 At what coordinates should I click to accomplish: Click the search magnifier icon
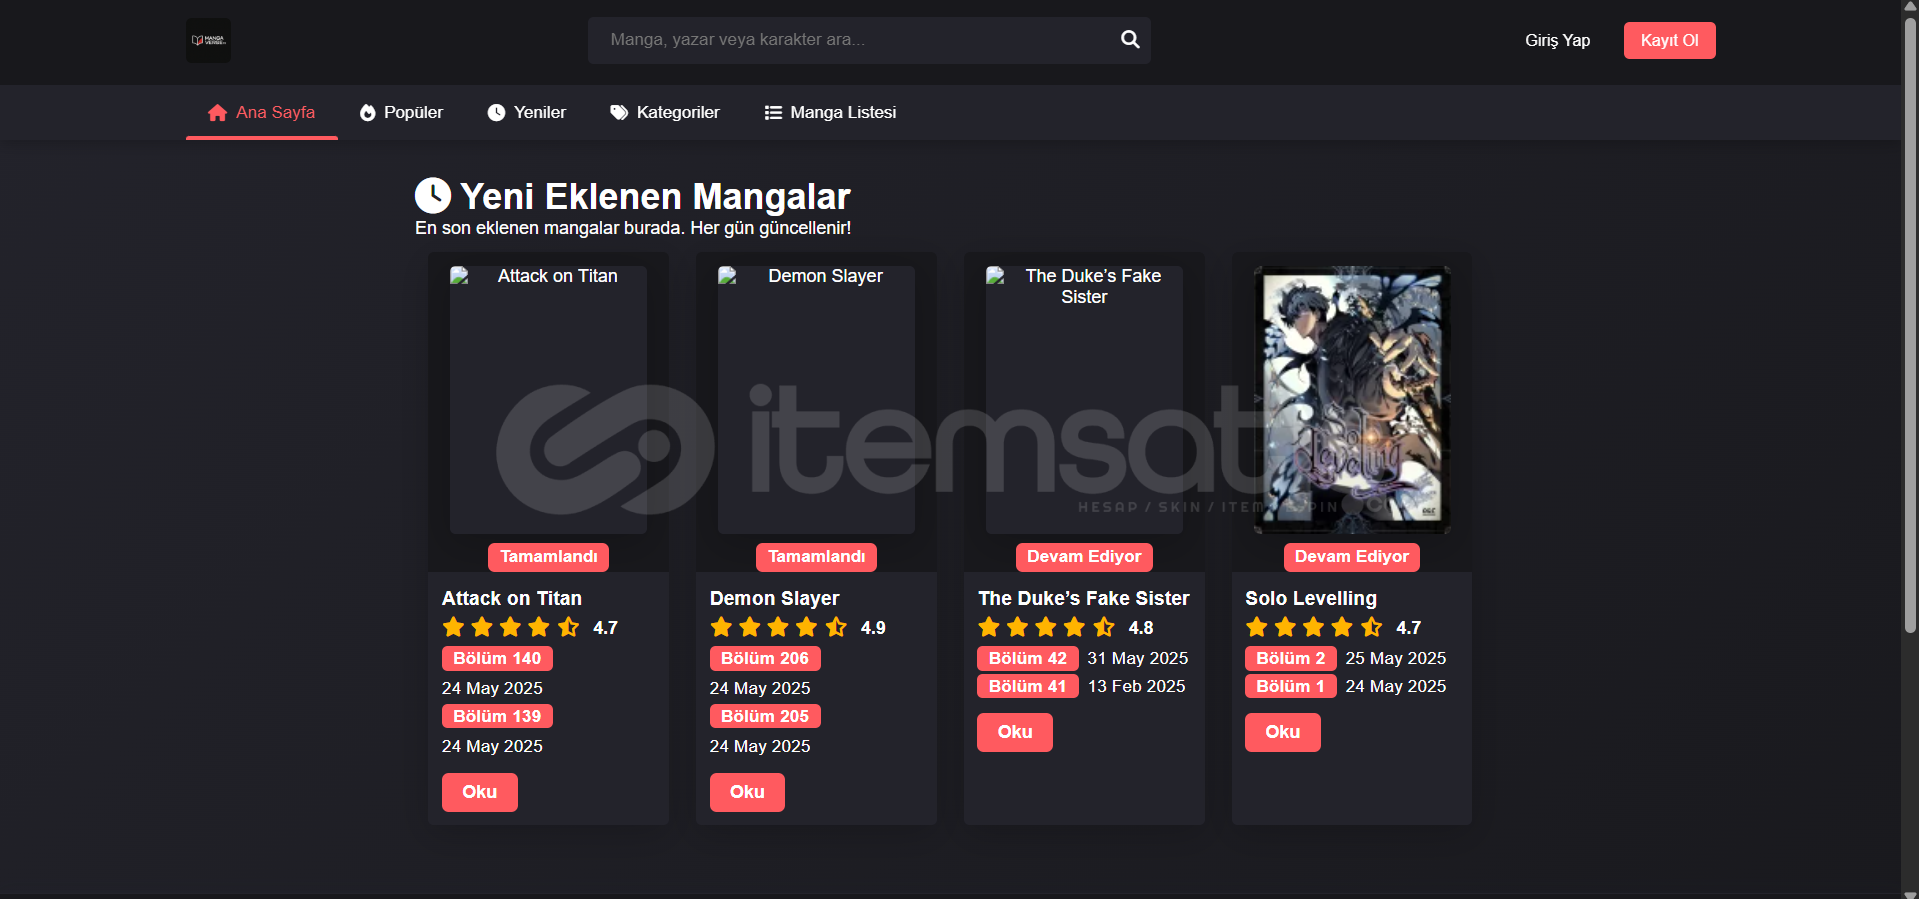coord(1130,39)
